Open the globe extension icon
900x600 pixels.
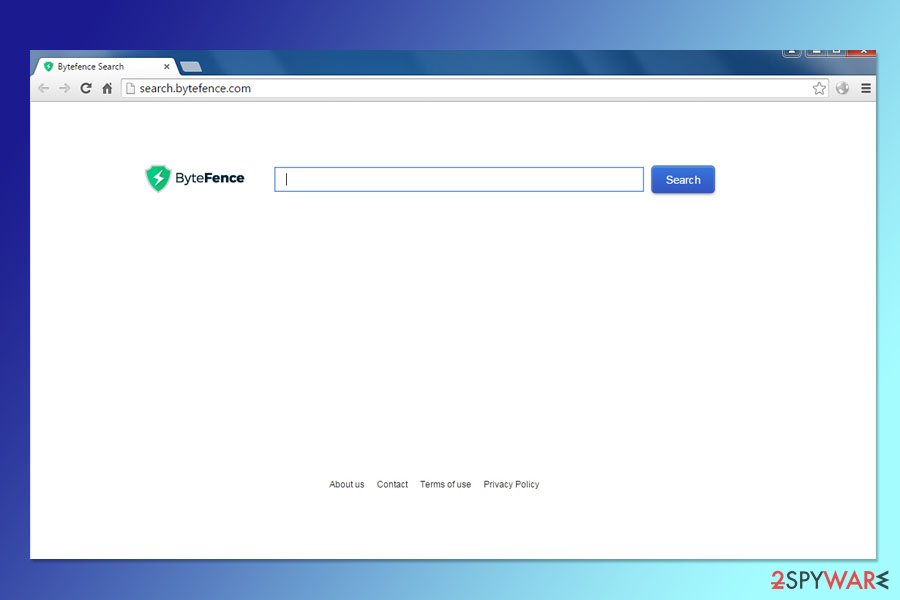tap(842, 88)
